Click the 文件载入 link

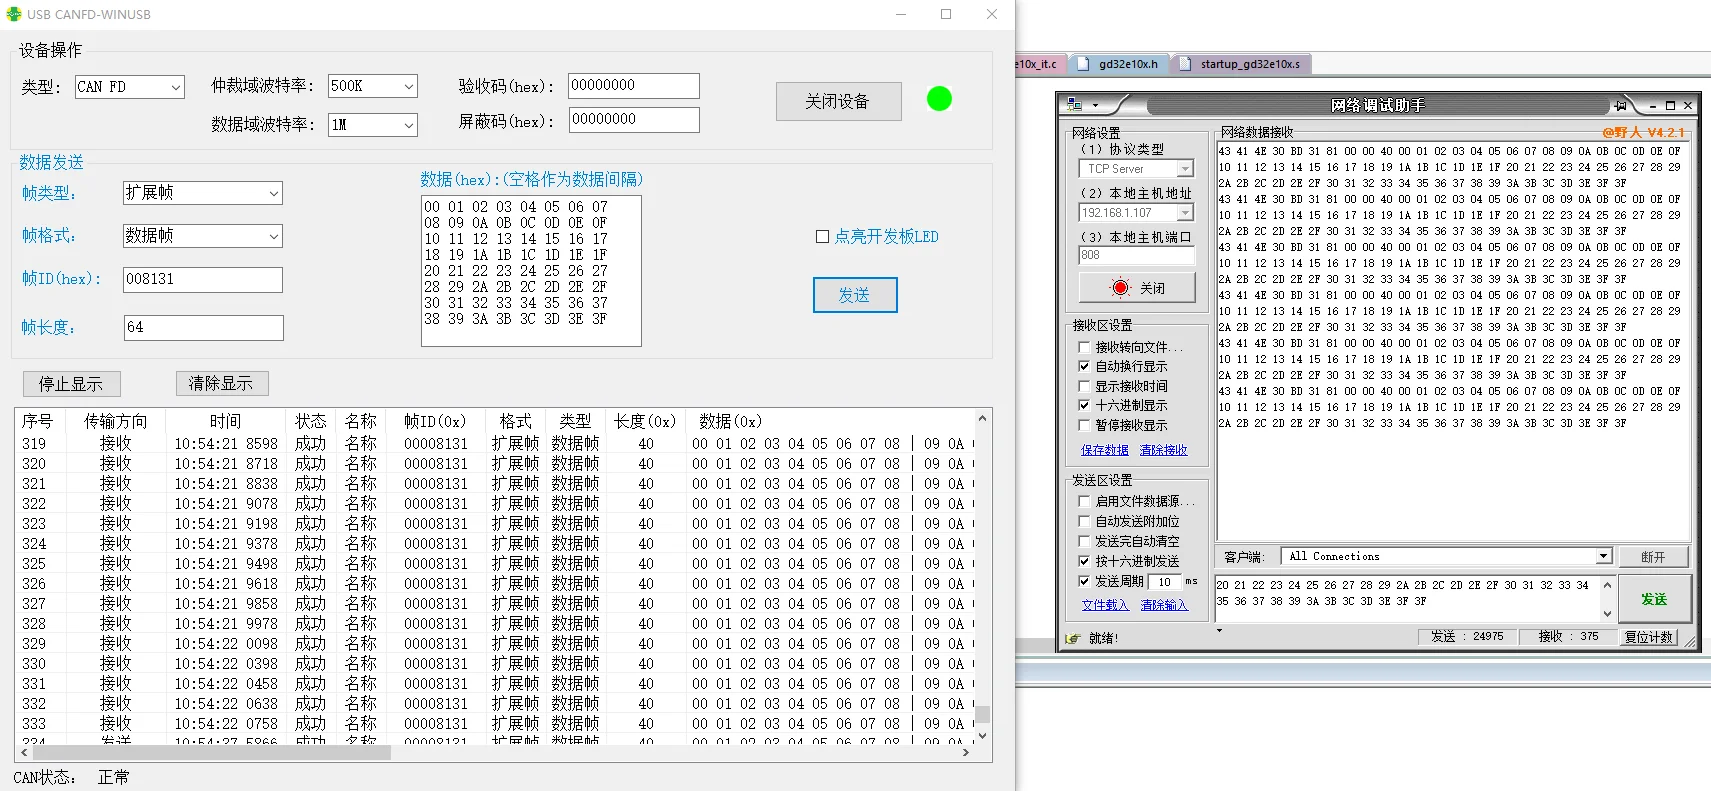[1105, 605]
